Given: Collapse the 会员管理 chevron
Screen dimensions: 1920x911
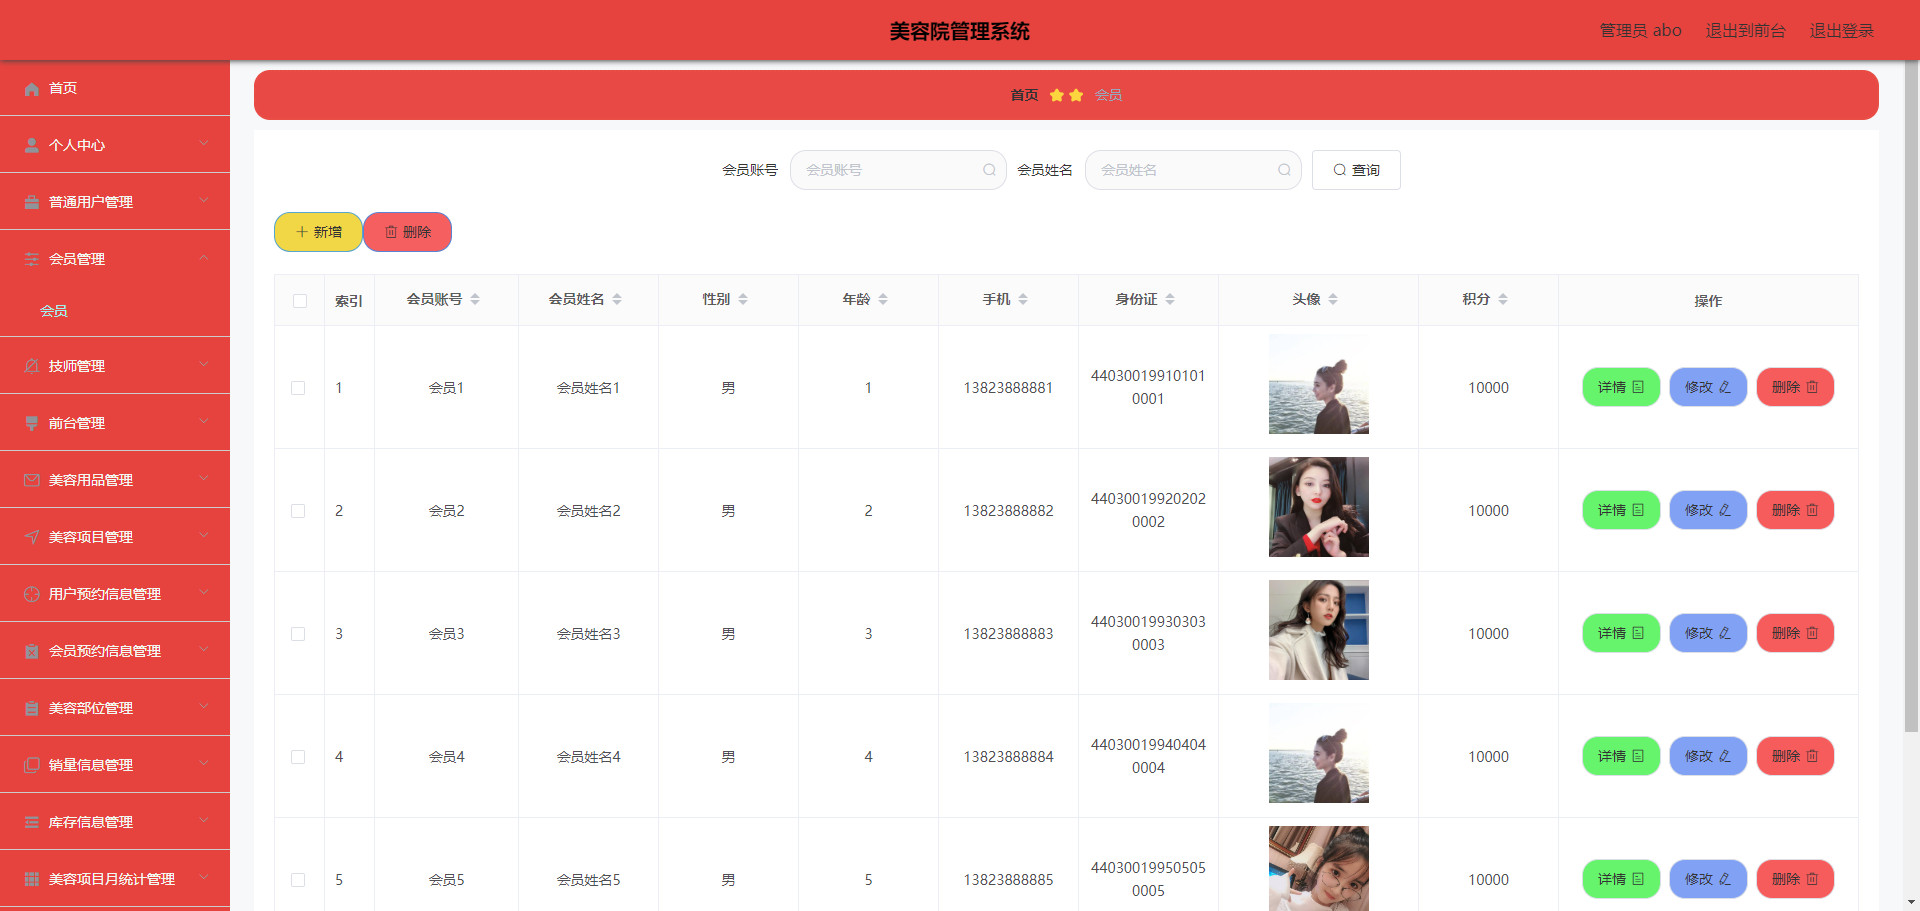Looking at the screenshot, I should [204, 258].
